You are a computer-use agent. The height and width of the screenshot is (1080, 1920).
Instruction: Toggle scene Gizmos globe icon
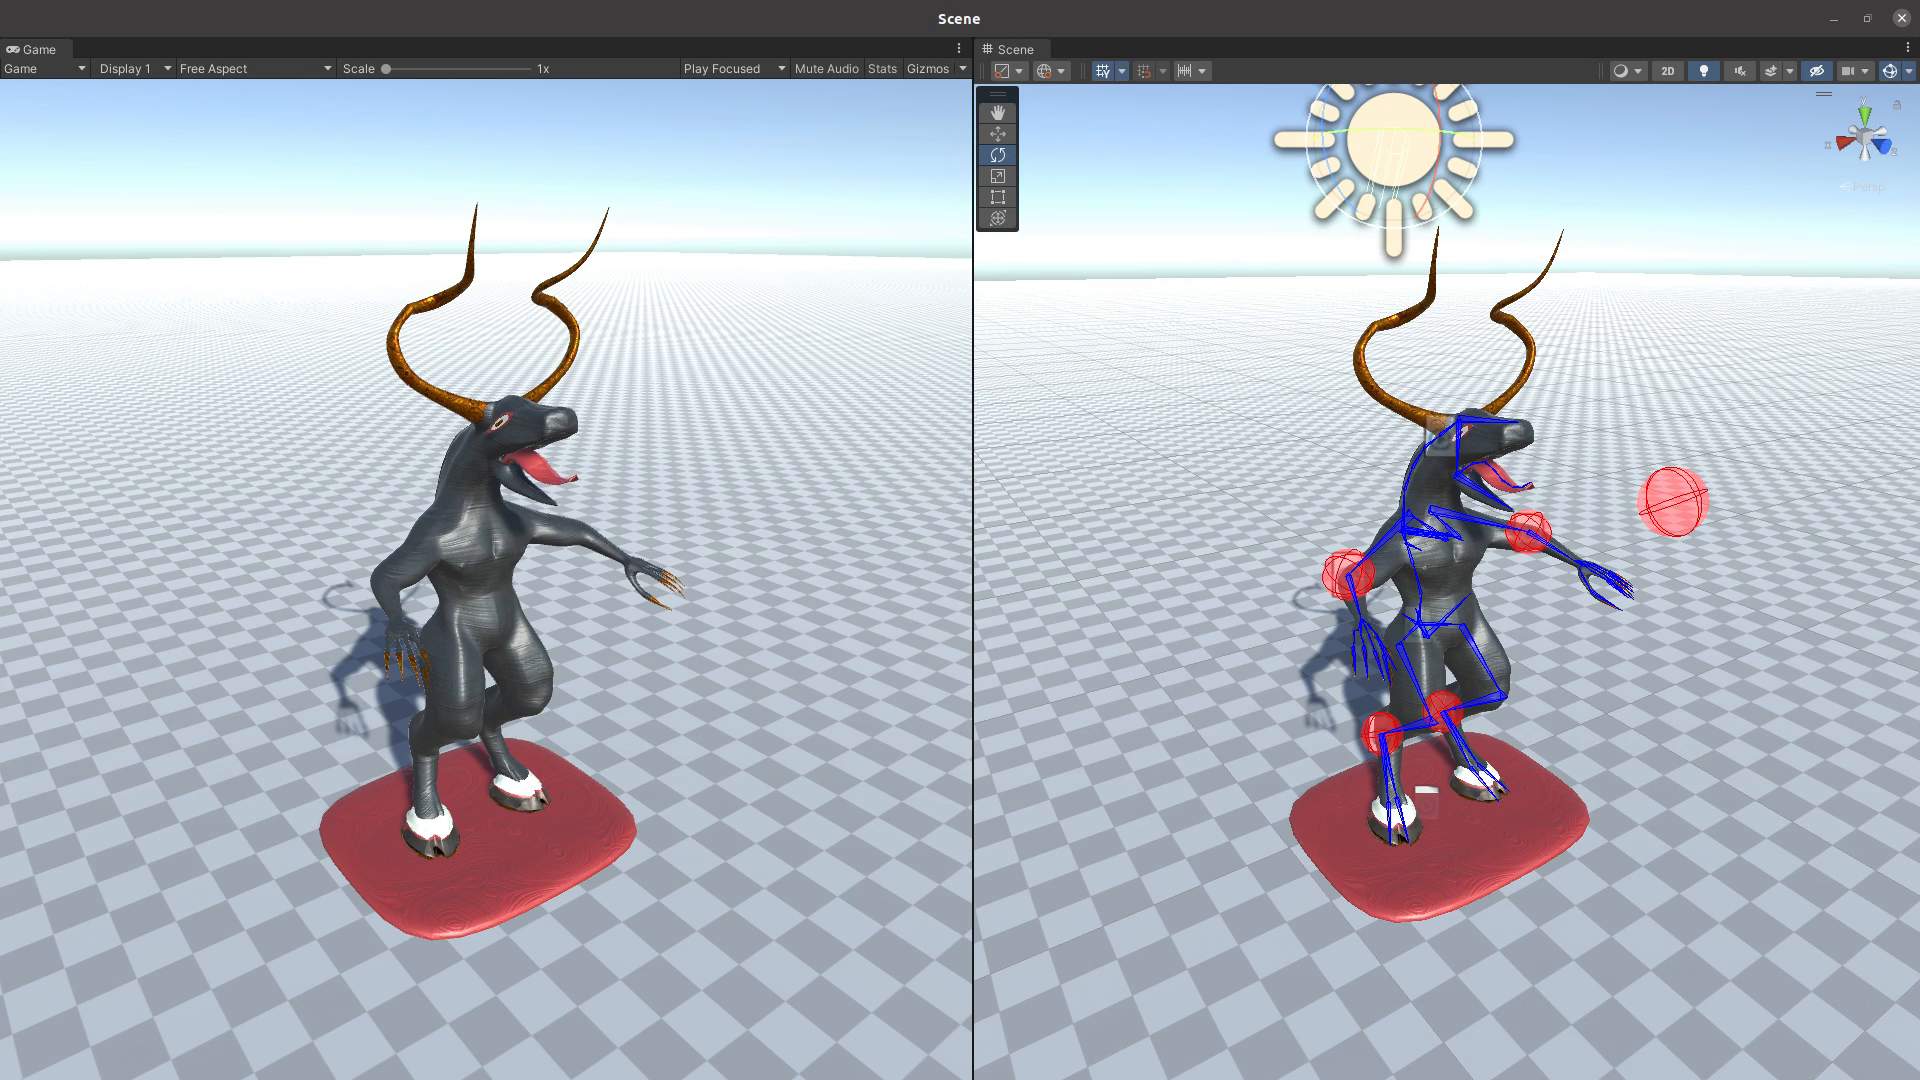[x=1889, y=71]
